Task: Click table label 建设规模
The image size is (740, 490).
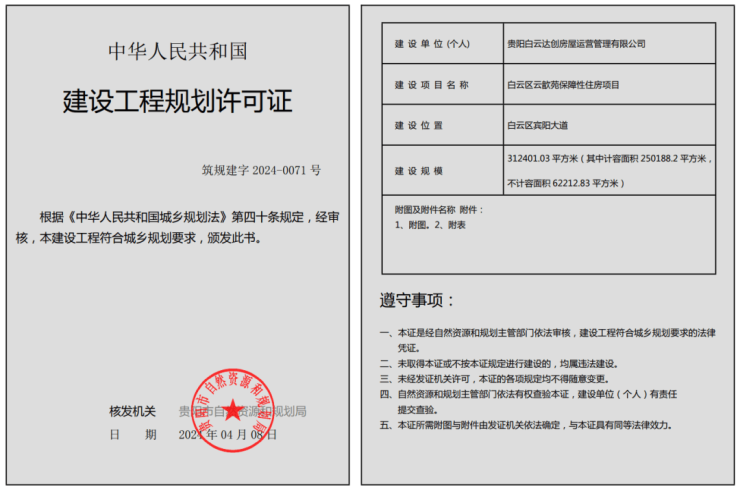Action: pos(419,171)
